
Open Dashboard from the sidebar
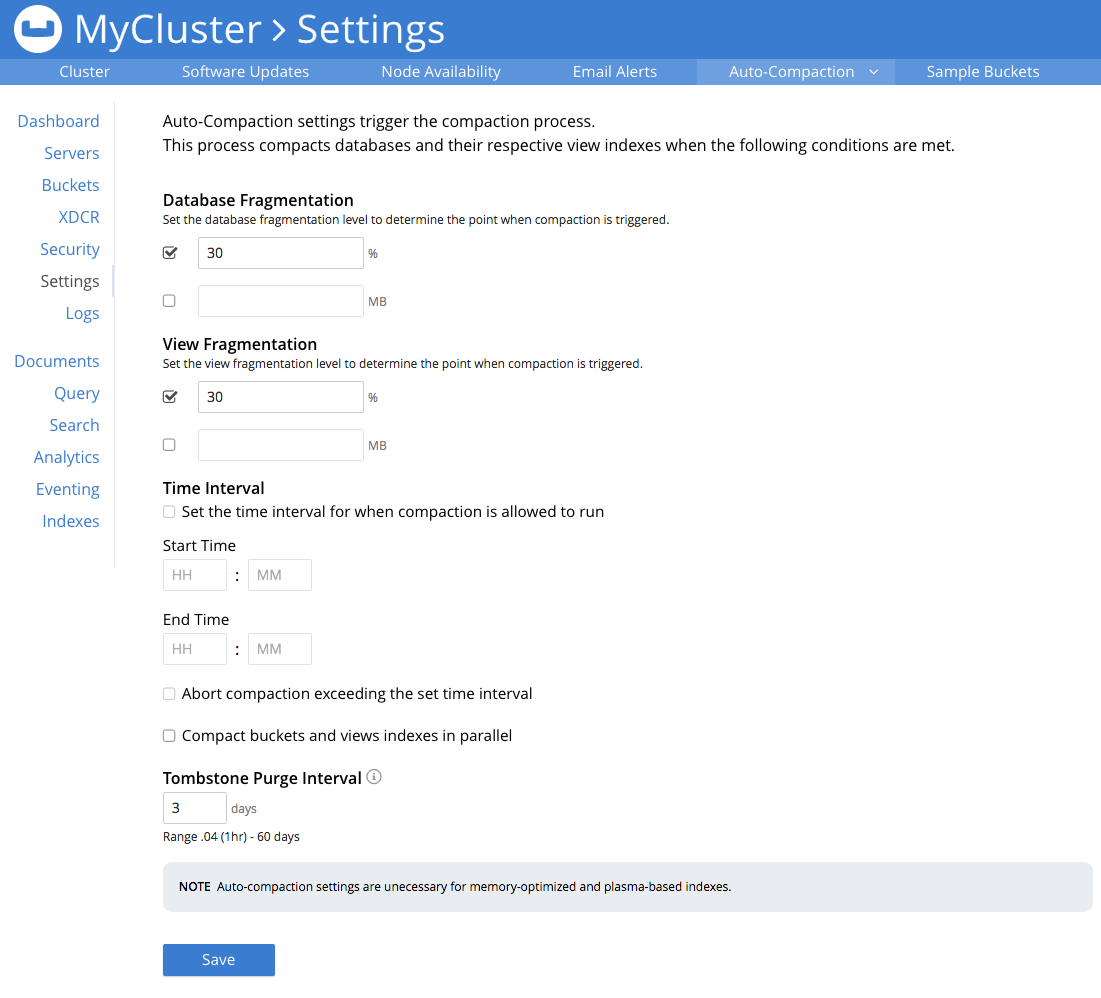click(x=58, y=121)
